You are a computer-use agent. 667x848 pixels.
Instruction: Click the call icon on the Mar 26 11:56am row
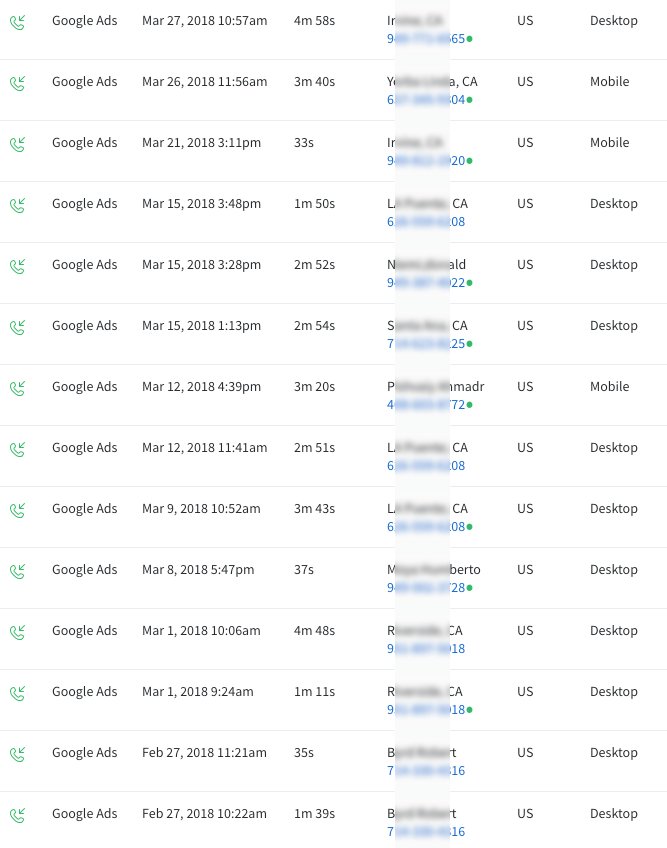[17, 83]
